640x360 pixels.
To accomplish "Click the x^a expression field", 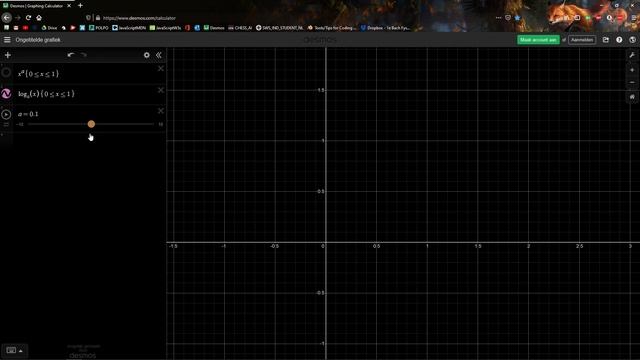I will 84,73.
